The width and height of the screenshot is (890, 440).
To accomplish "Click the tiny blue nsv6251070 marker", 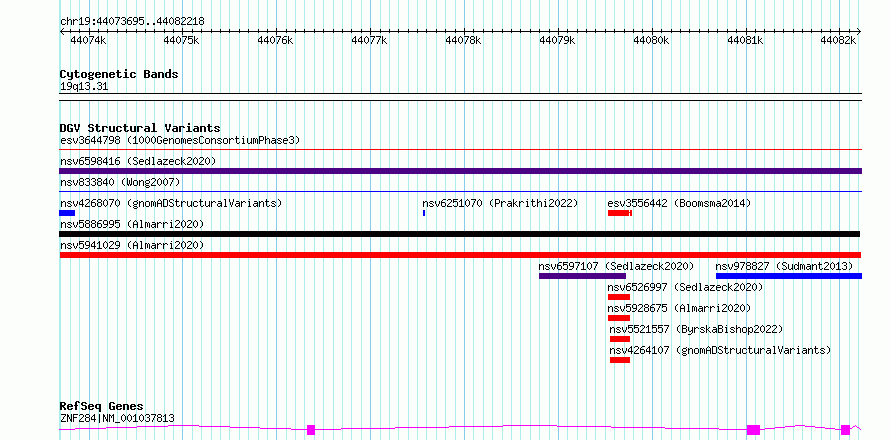I will [x=424, y=213].
